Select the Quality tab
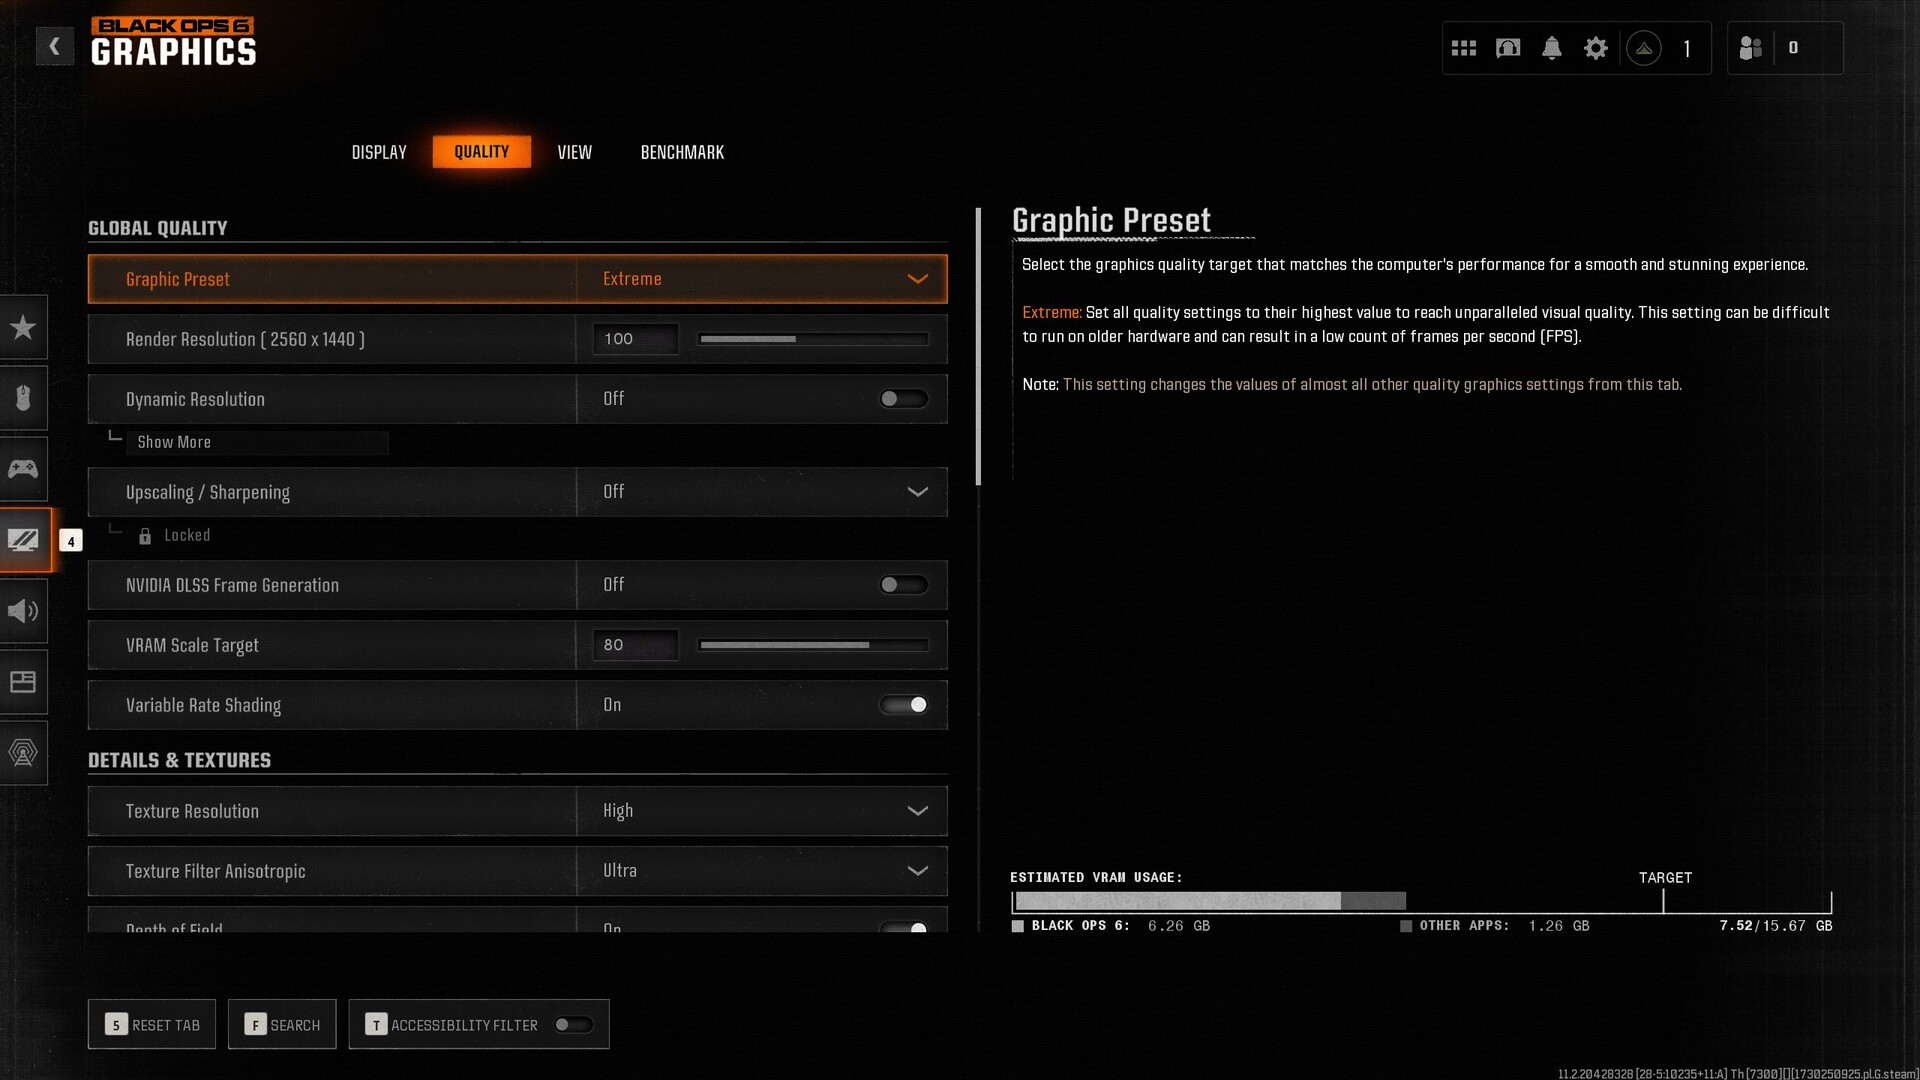This screenshot has width=1920, height=1080. point(482,152)
